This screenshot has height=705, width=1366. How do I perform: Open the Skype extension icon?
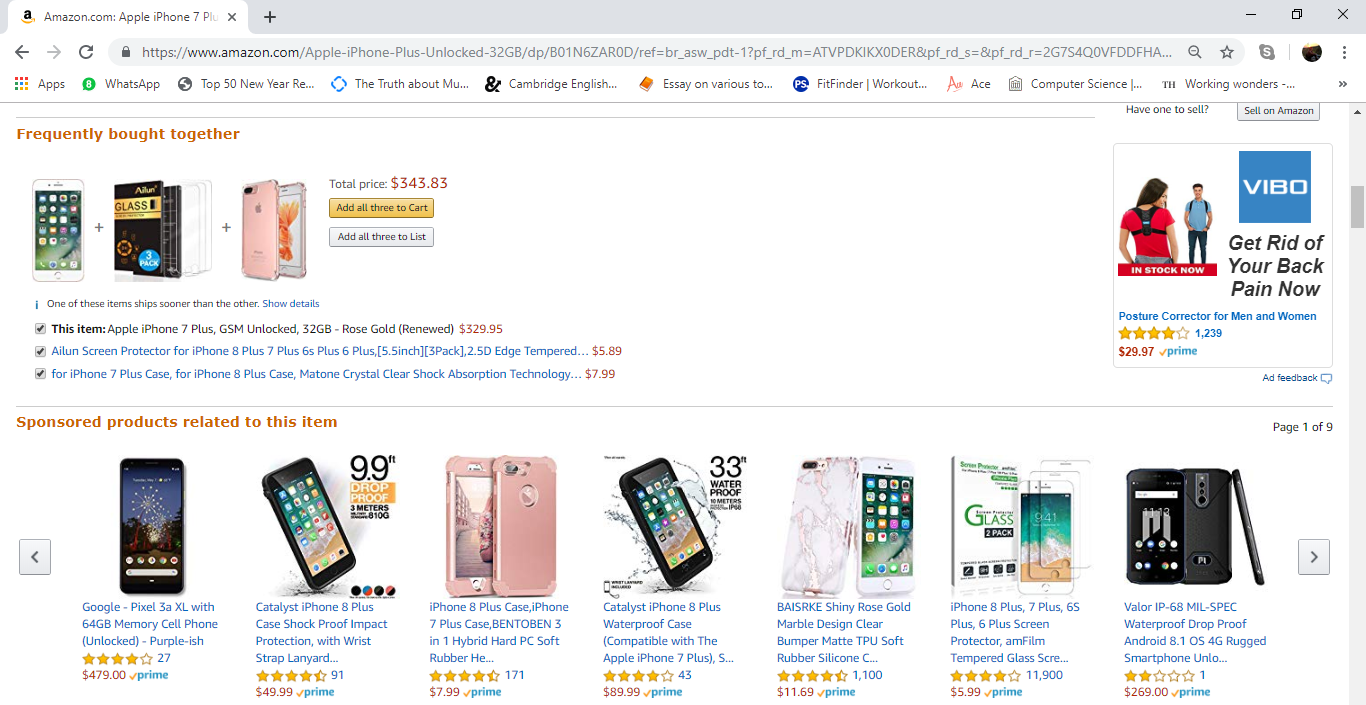(x=1267, y=52)
